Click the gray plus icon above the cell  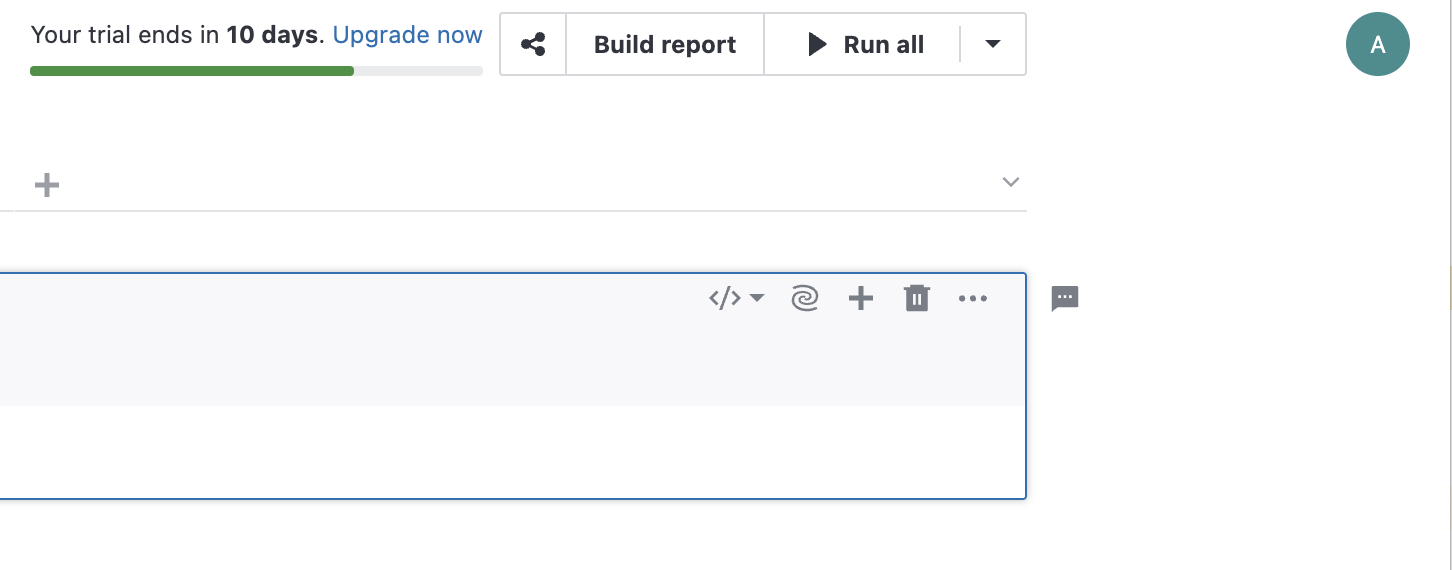[x=47, y=185]
